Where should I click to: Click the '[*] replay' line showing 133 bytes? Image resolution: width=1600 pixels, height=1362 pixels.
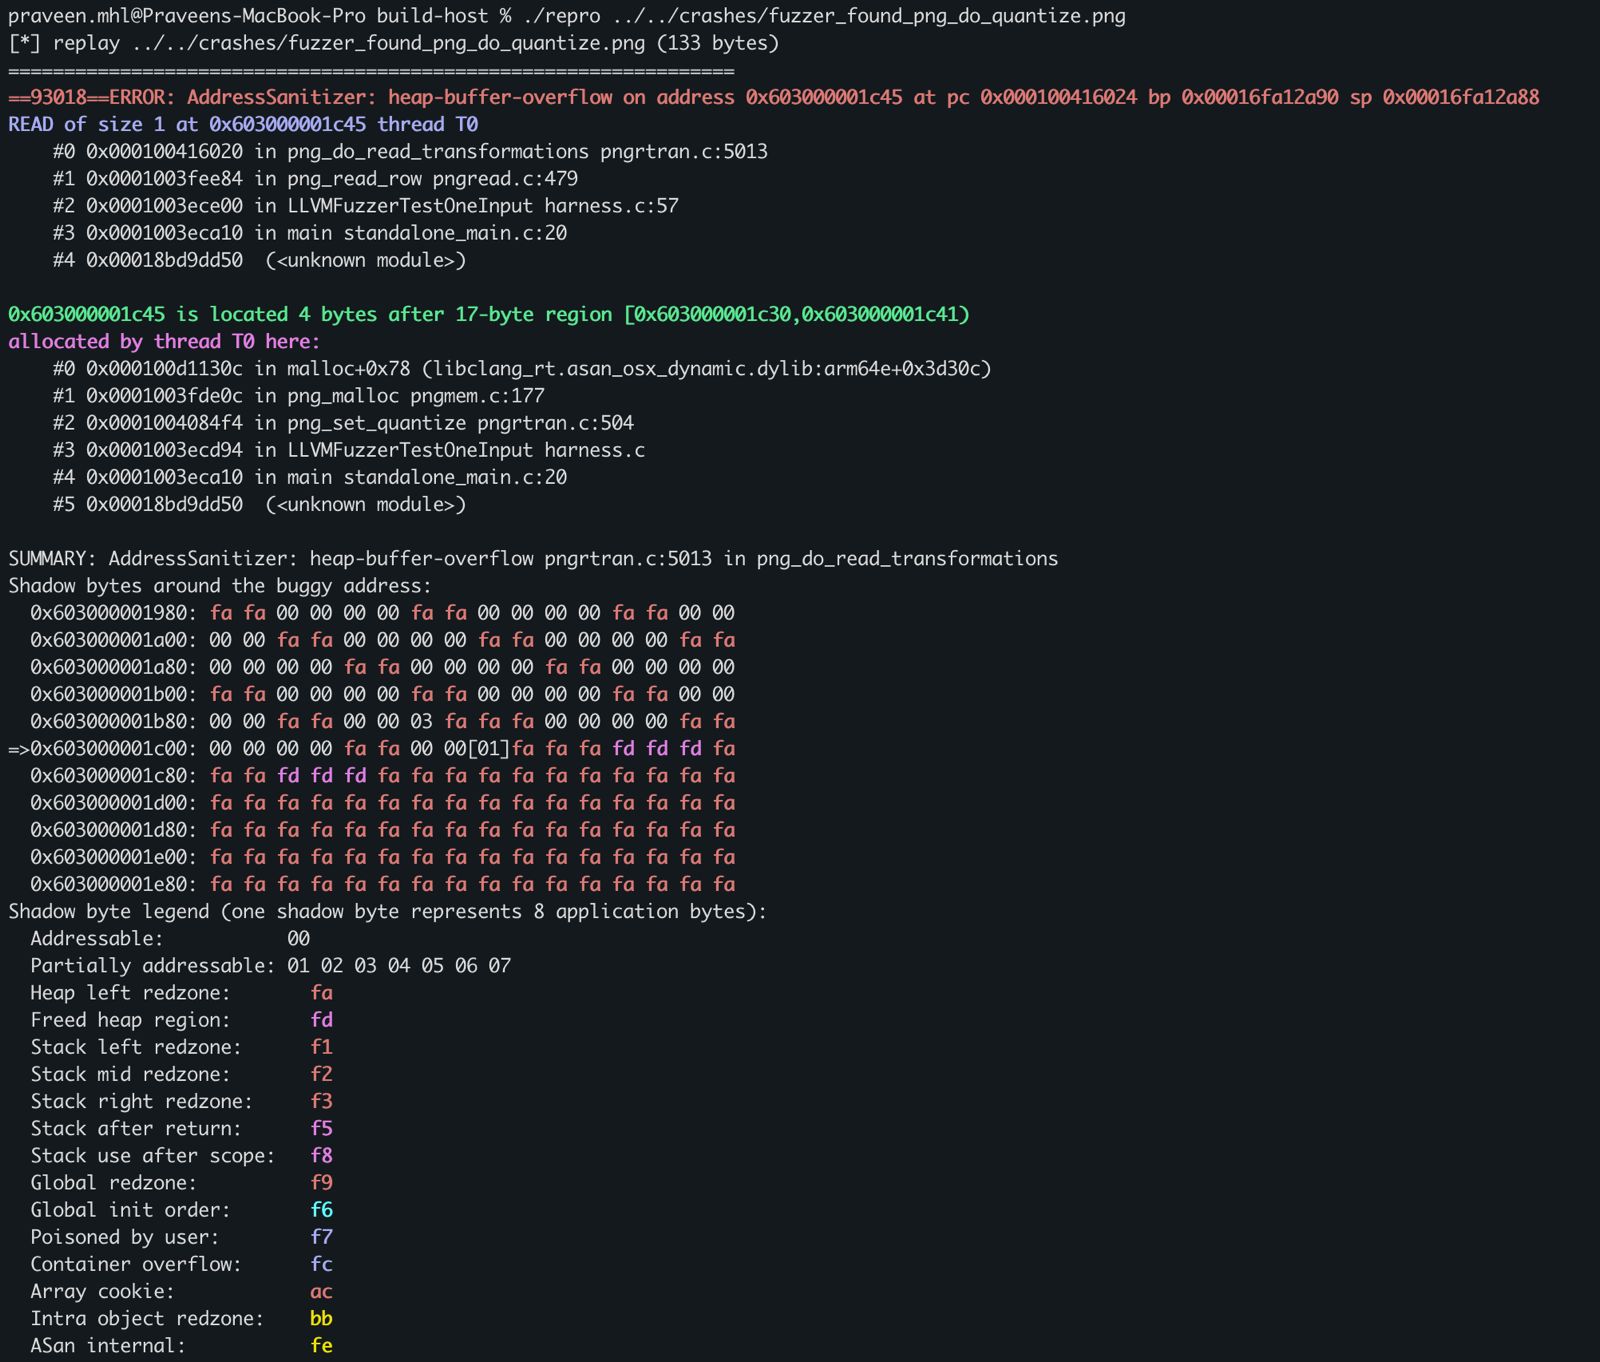click(x=394, y=43)
